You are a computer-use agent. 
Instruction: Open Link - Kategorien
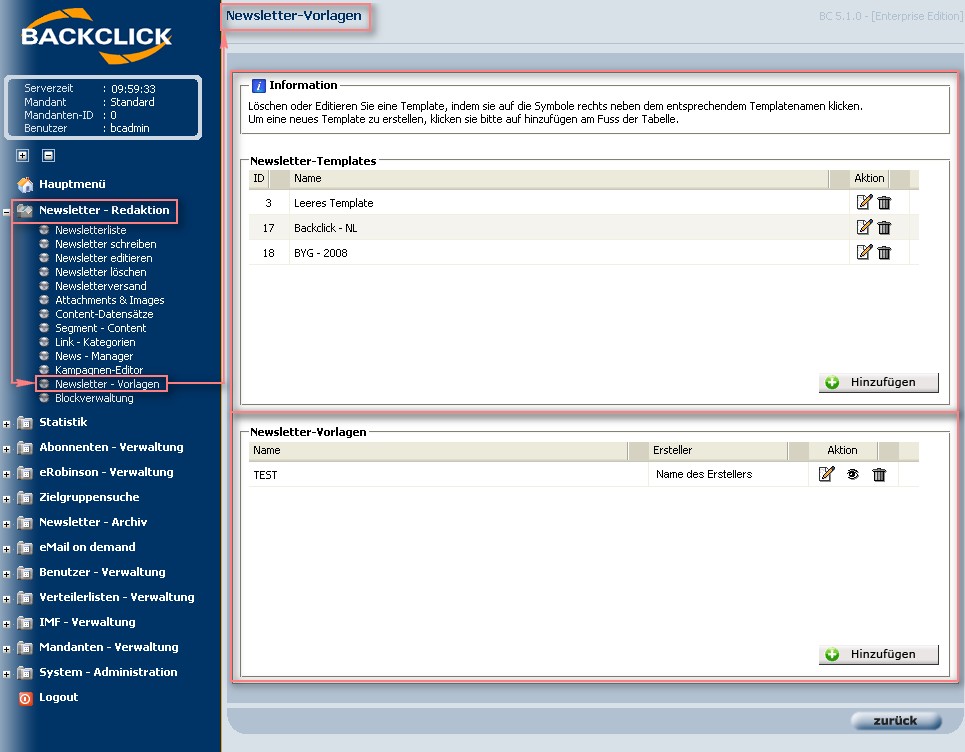[x=95, y=342]
